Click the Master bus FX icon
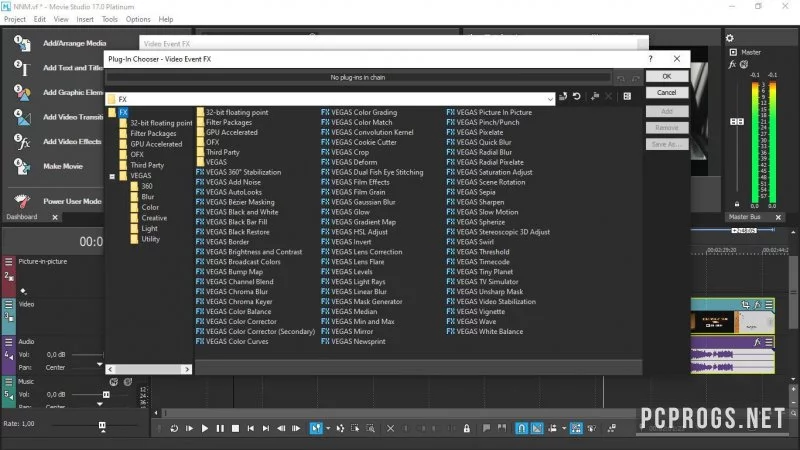This screenshot has width=800, height=450. tap(732, 64)
